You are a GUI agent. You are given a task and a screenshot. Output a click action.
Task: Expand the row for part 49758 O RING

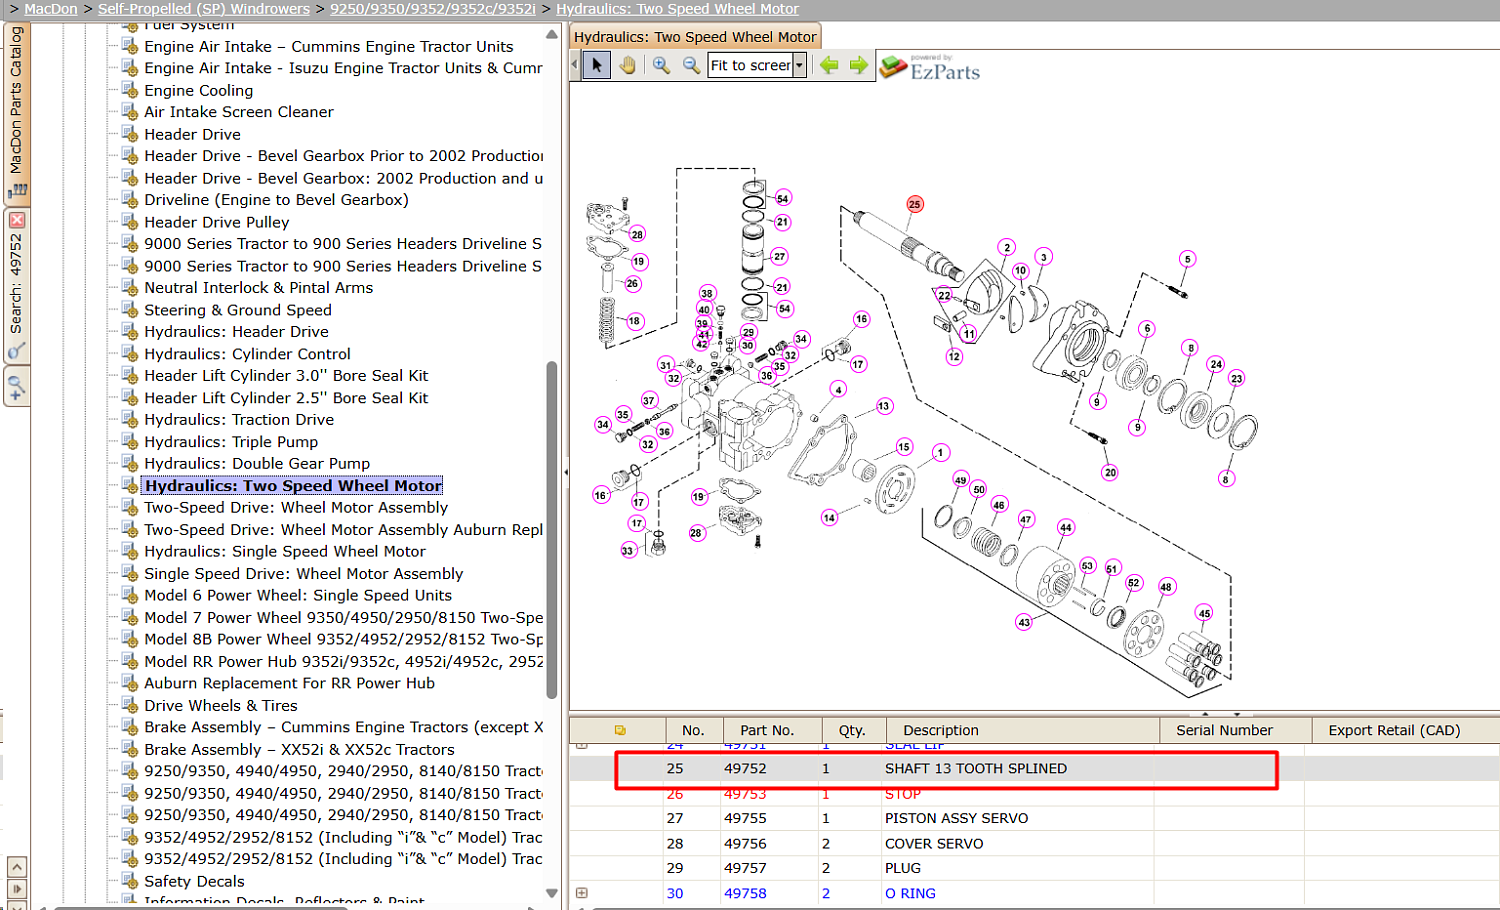(582, 893)
